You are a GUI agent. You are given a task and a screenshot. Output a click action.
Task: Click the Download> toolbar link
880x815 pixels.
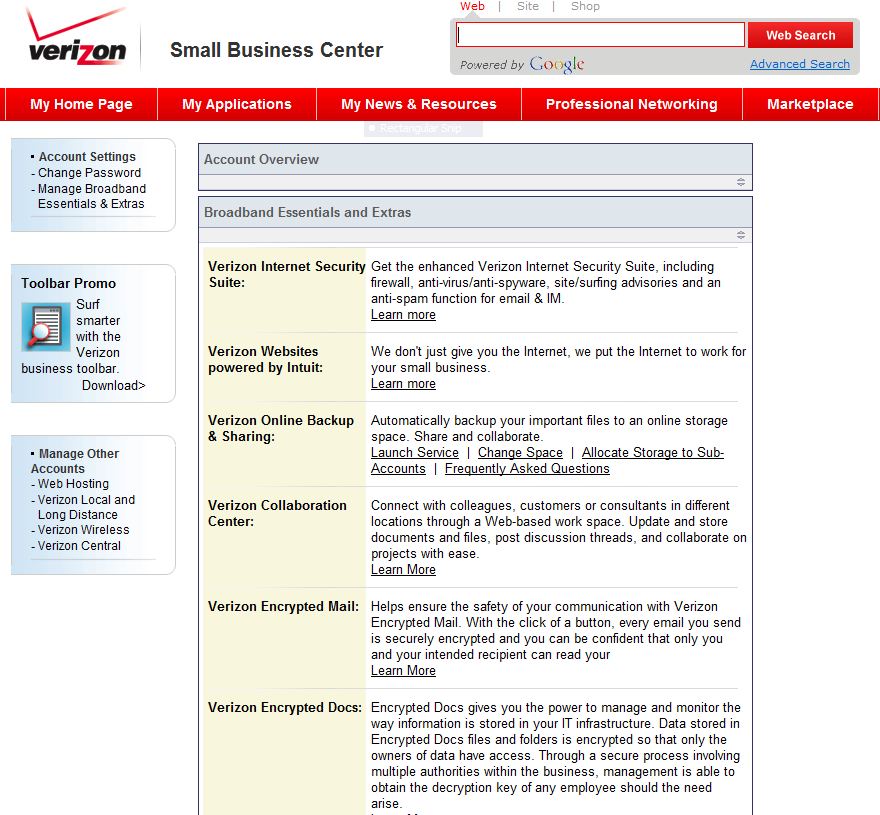coord(114,386)
